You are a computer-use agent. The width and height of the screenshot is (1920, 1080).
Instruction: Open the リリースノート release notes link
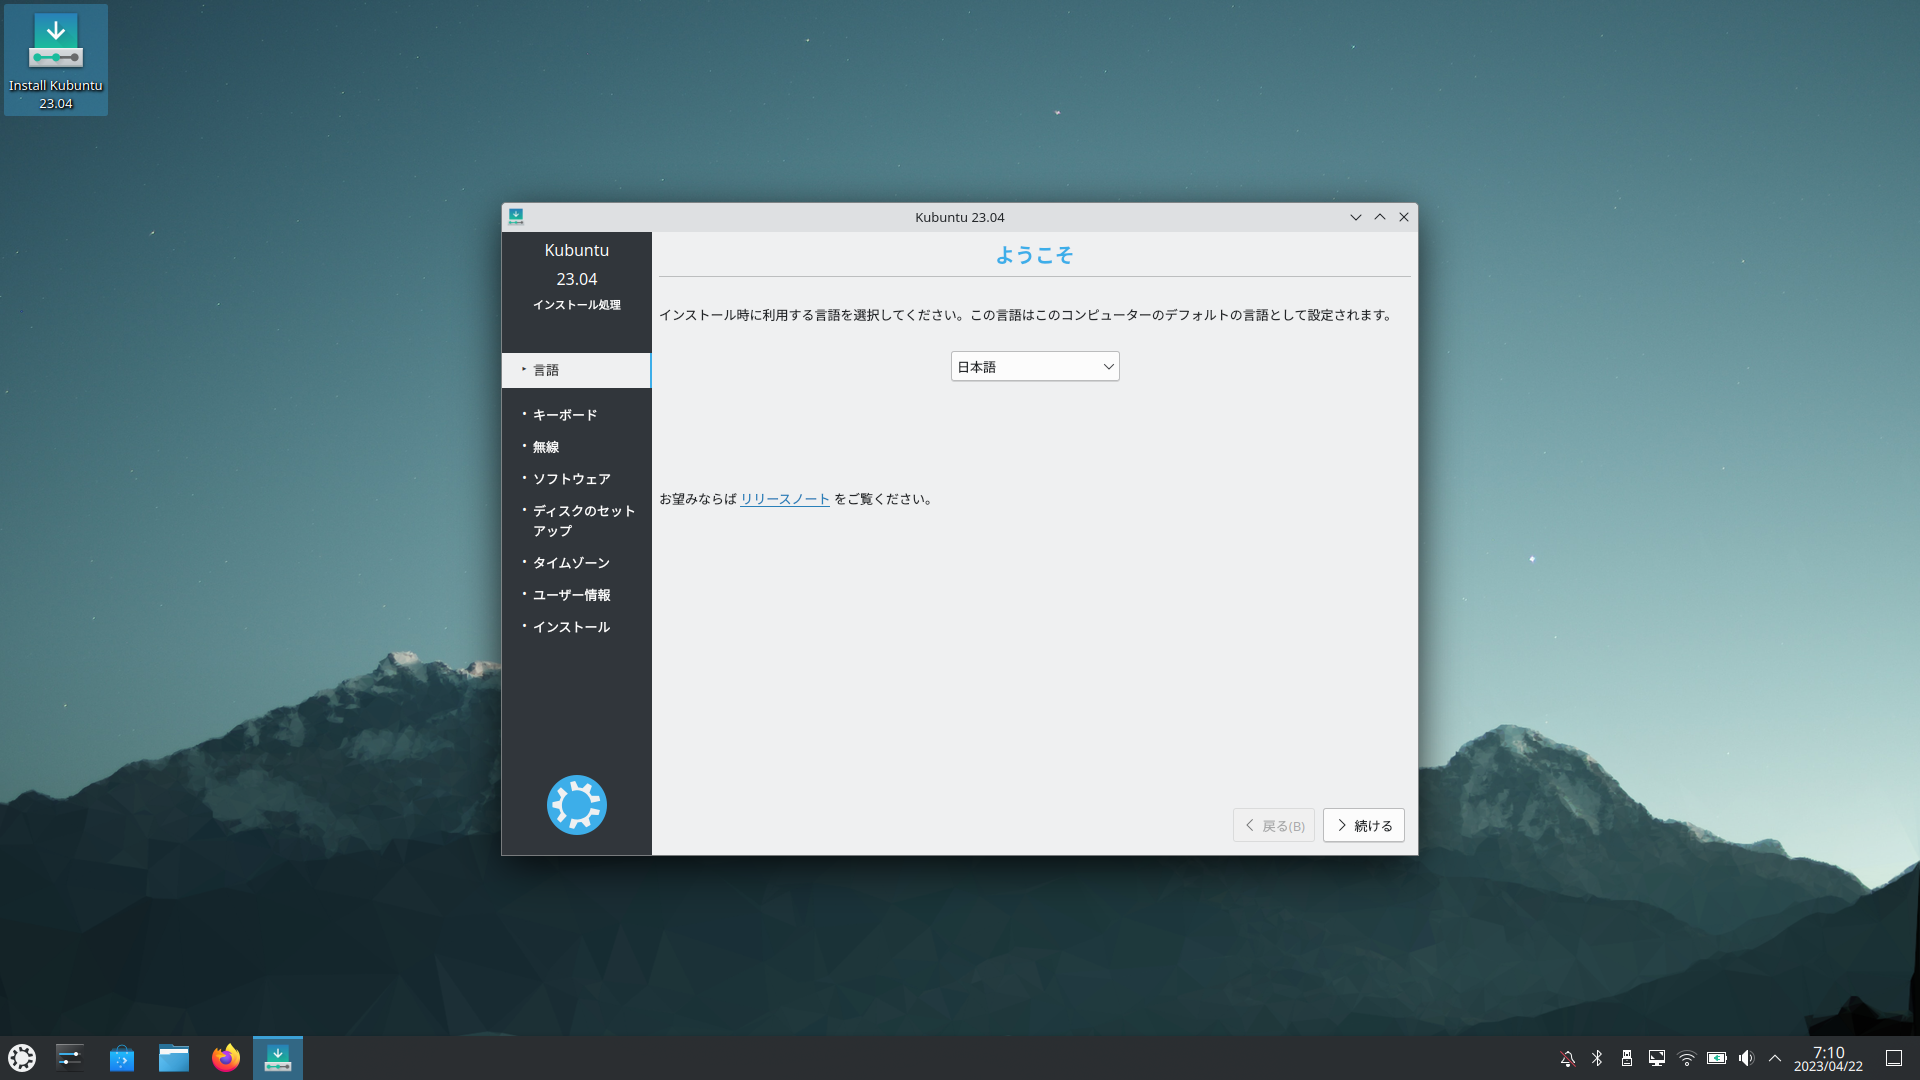(785, 499)
